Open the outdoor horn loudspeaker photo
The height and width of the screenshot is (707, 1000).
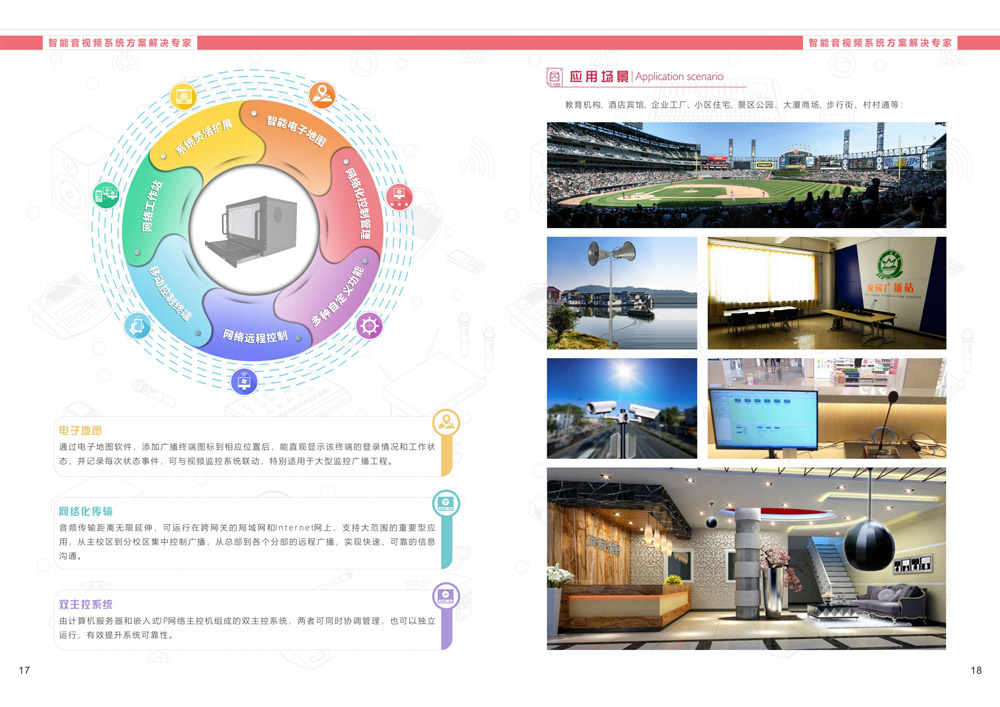pyautogui.click(x=622, y=293)
